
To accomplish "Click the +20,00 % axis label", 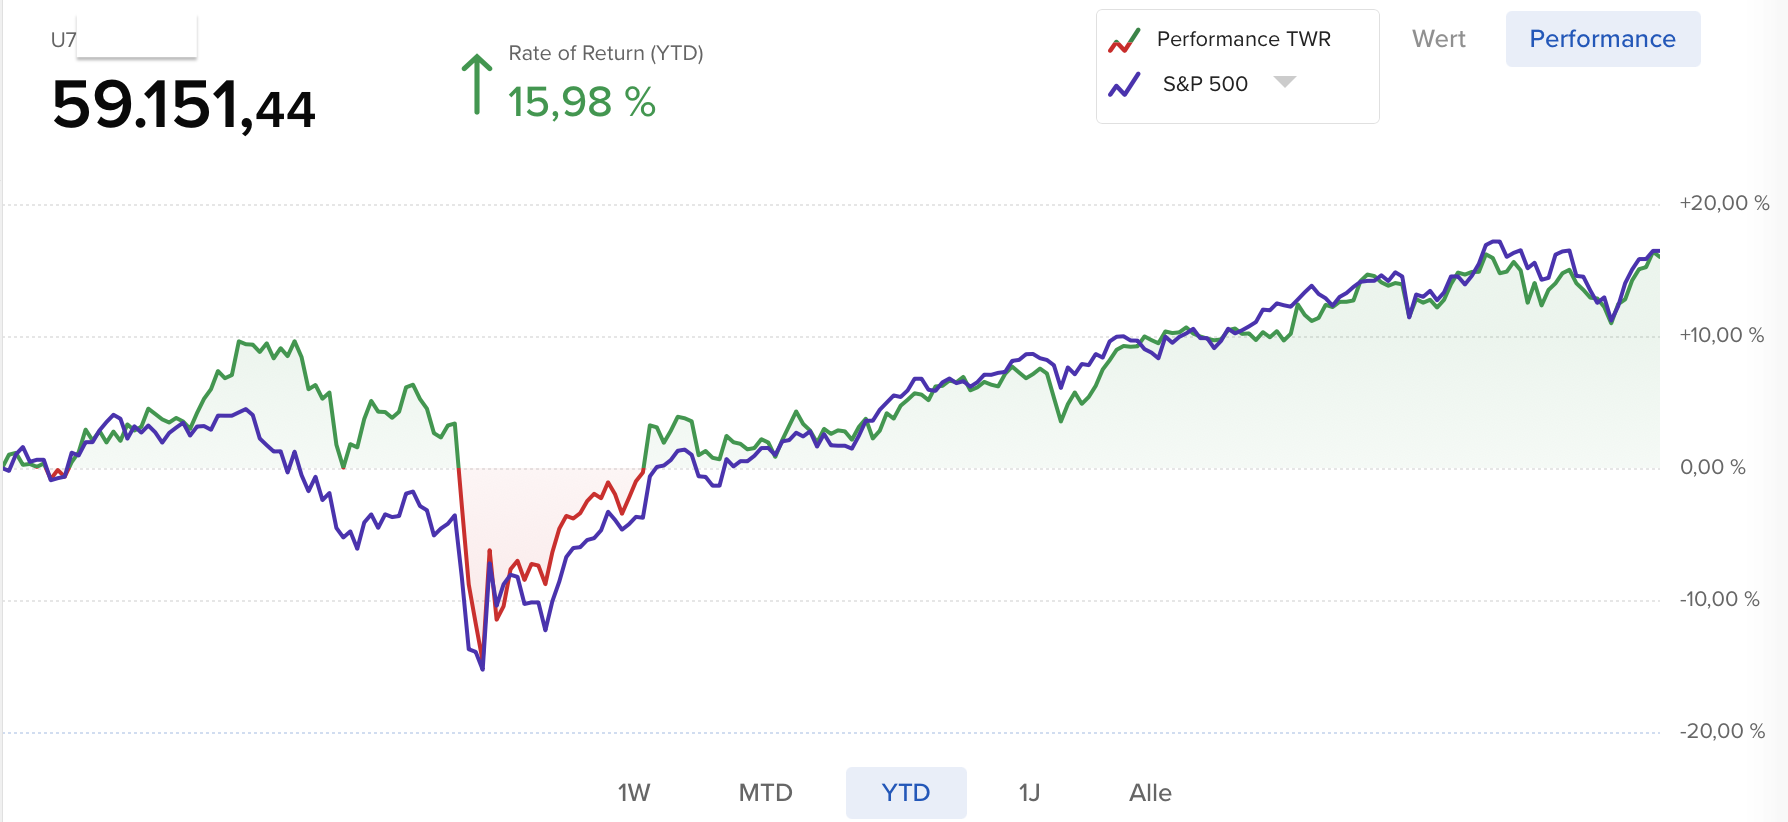I will pos(1724,203).
